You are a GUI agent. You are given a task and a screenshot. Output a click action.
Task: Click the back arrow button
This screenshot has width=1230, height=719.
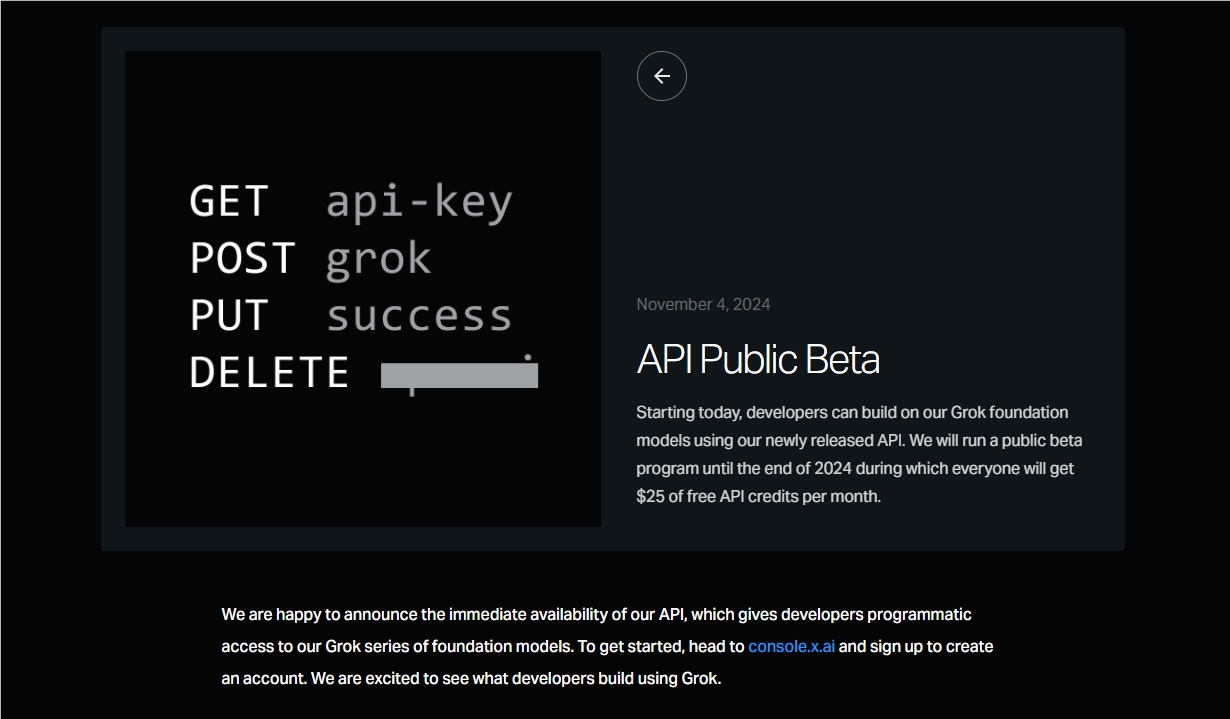662,76
